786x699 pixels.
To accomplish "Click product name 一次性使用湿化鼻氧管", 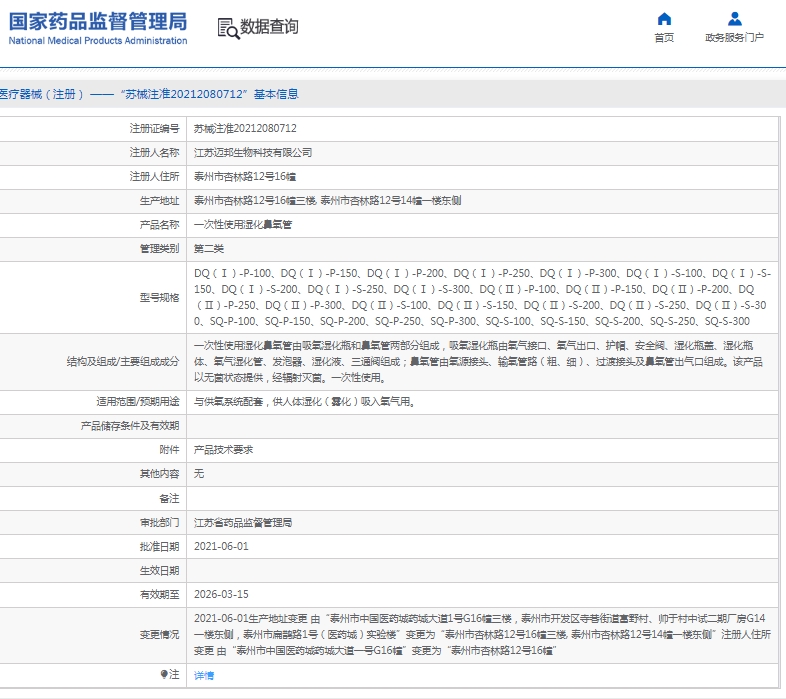I will click(x=243, y=225).
